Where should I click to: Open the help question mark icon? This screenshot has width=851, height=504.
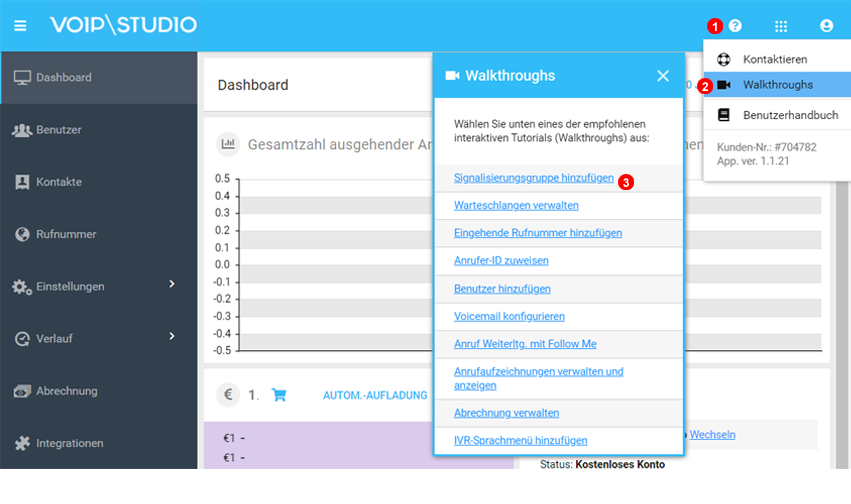pos(735,26)
